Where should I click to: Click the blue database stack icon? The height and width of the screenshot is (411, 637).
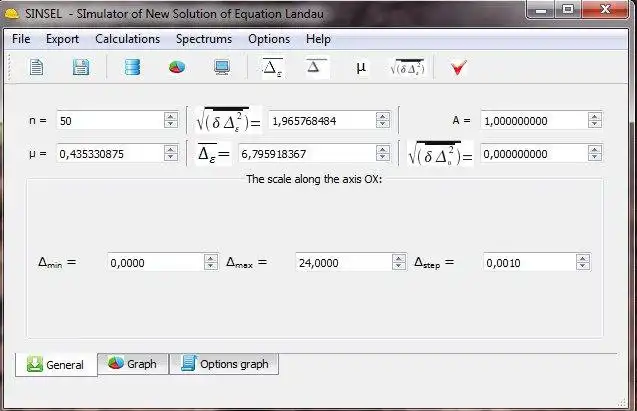tap(132, 67)
